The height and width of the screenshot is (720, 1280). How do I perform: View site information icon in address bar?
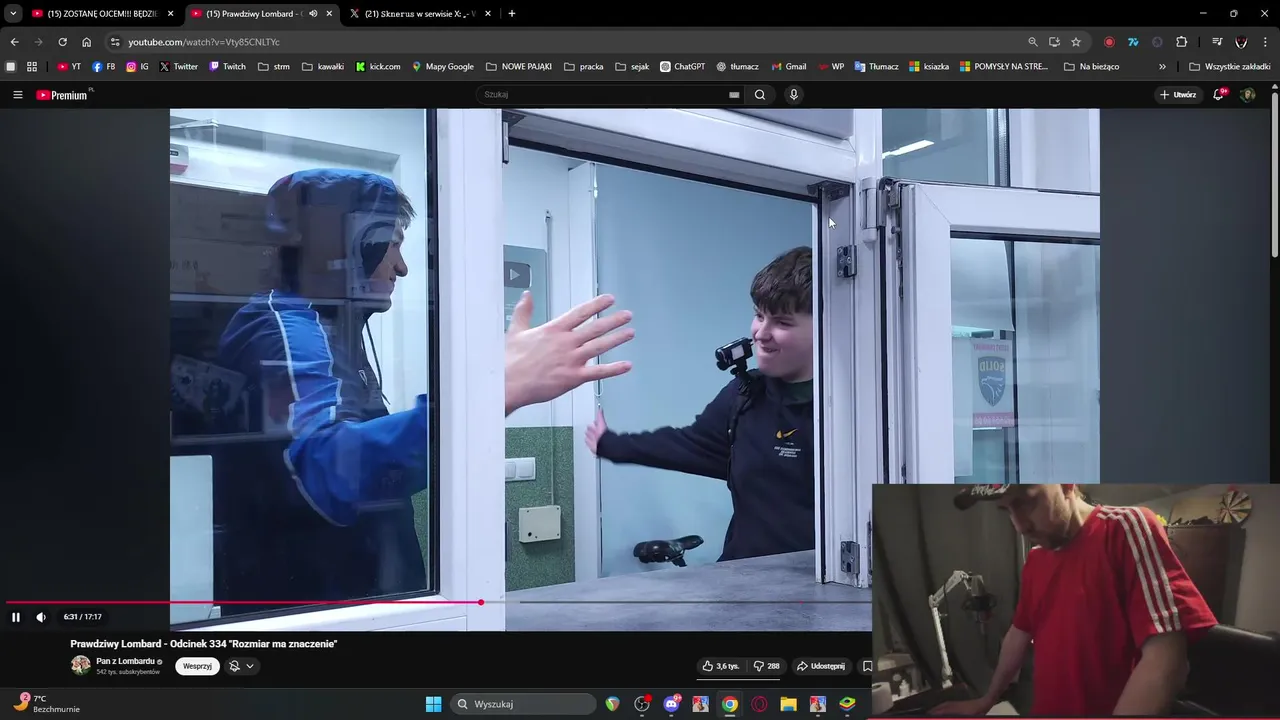115,42
